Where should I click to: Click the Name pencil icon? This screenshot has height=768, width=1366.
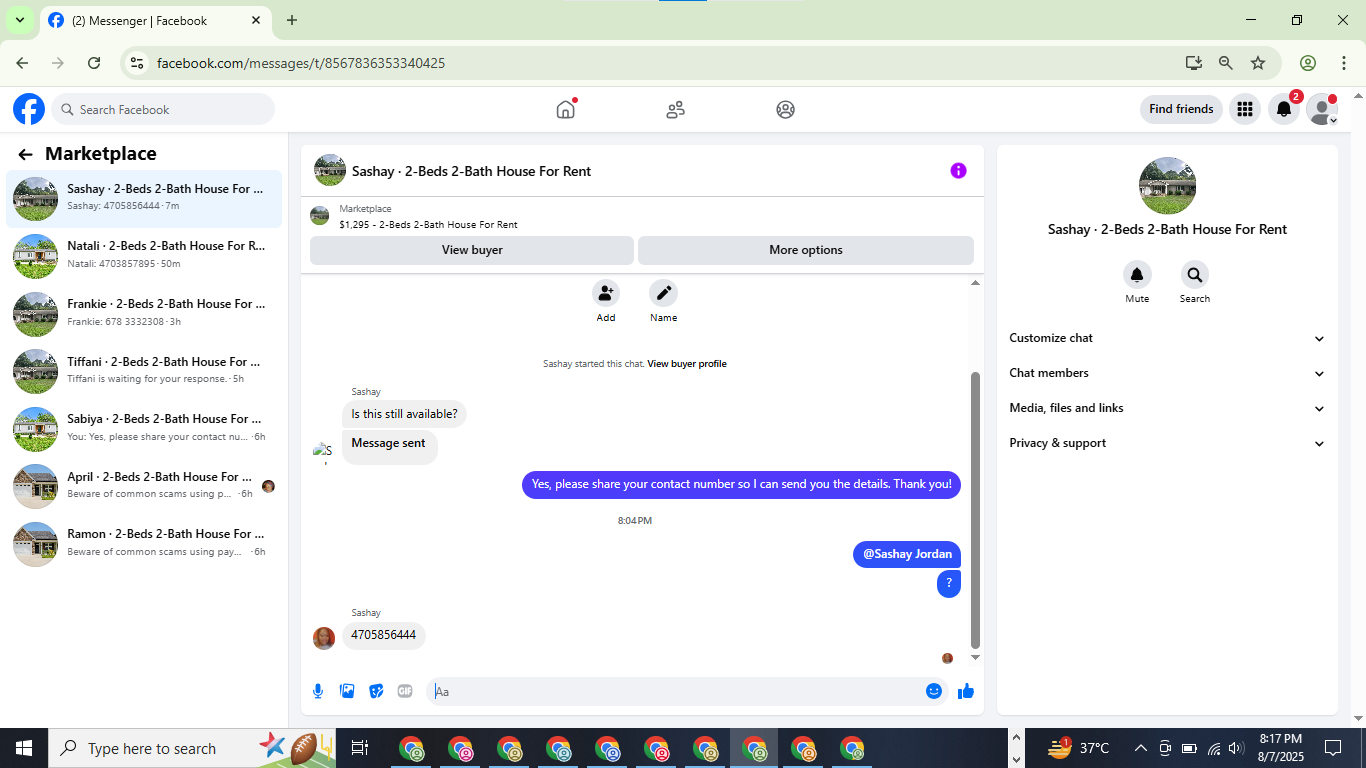click(x=663, y=293)
